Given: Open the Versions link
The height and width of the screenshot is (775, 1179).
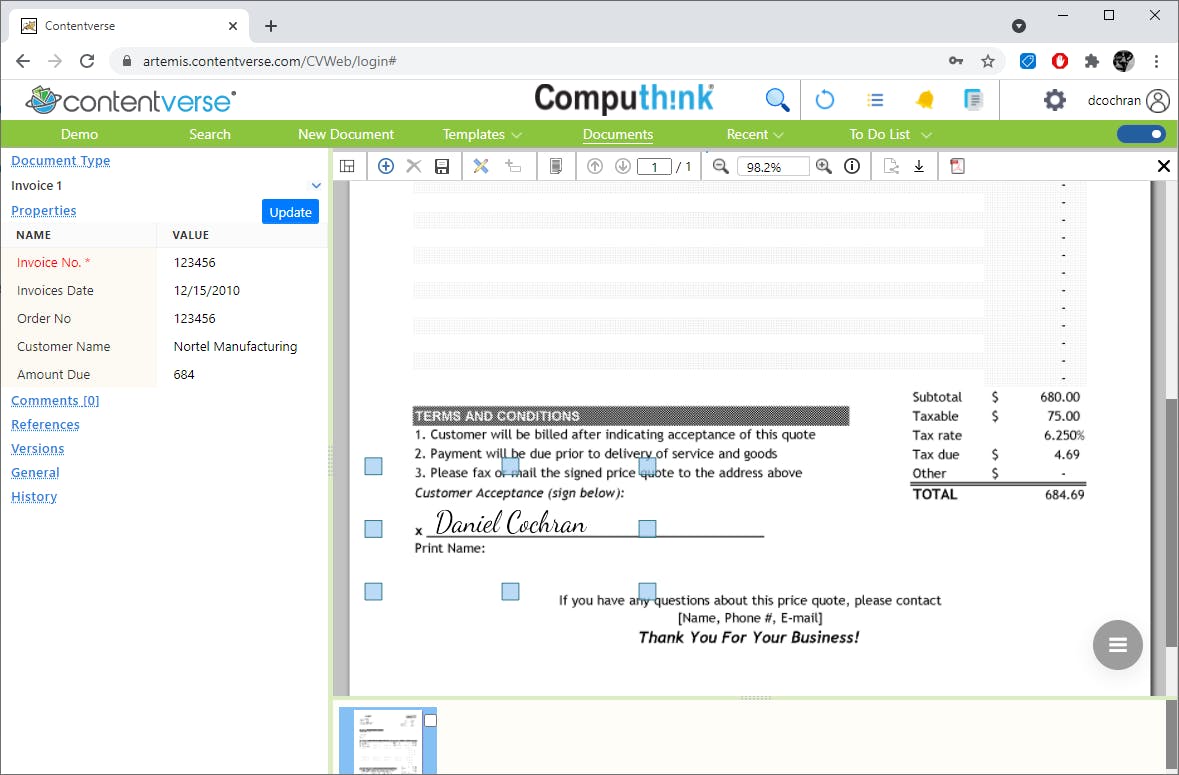Looking at the screenshot, I should click(x=38, y=449).
